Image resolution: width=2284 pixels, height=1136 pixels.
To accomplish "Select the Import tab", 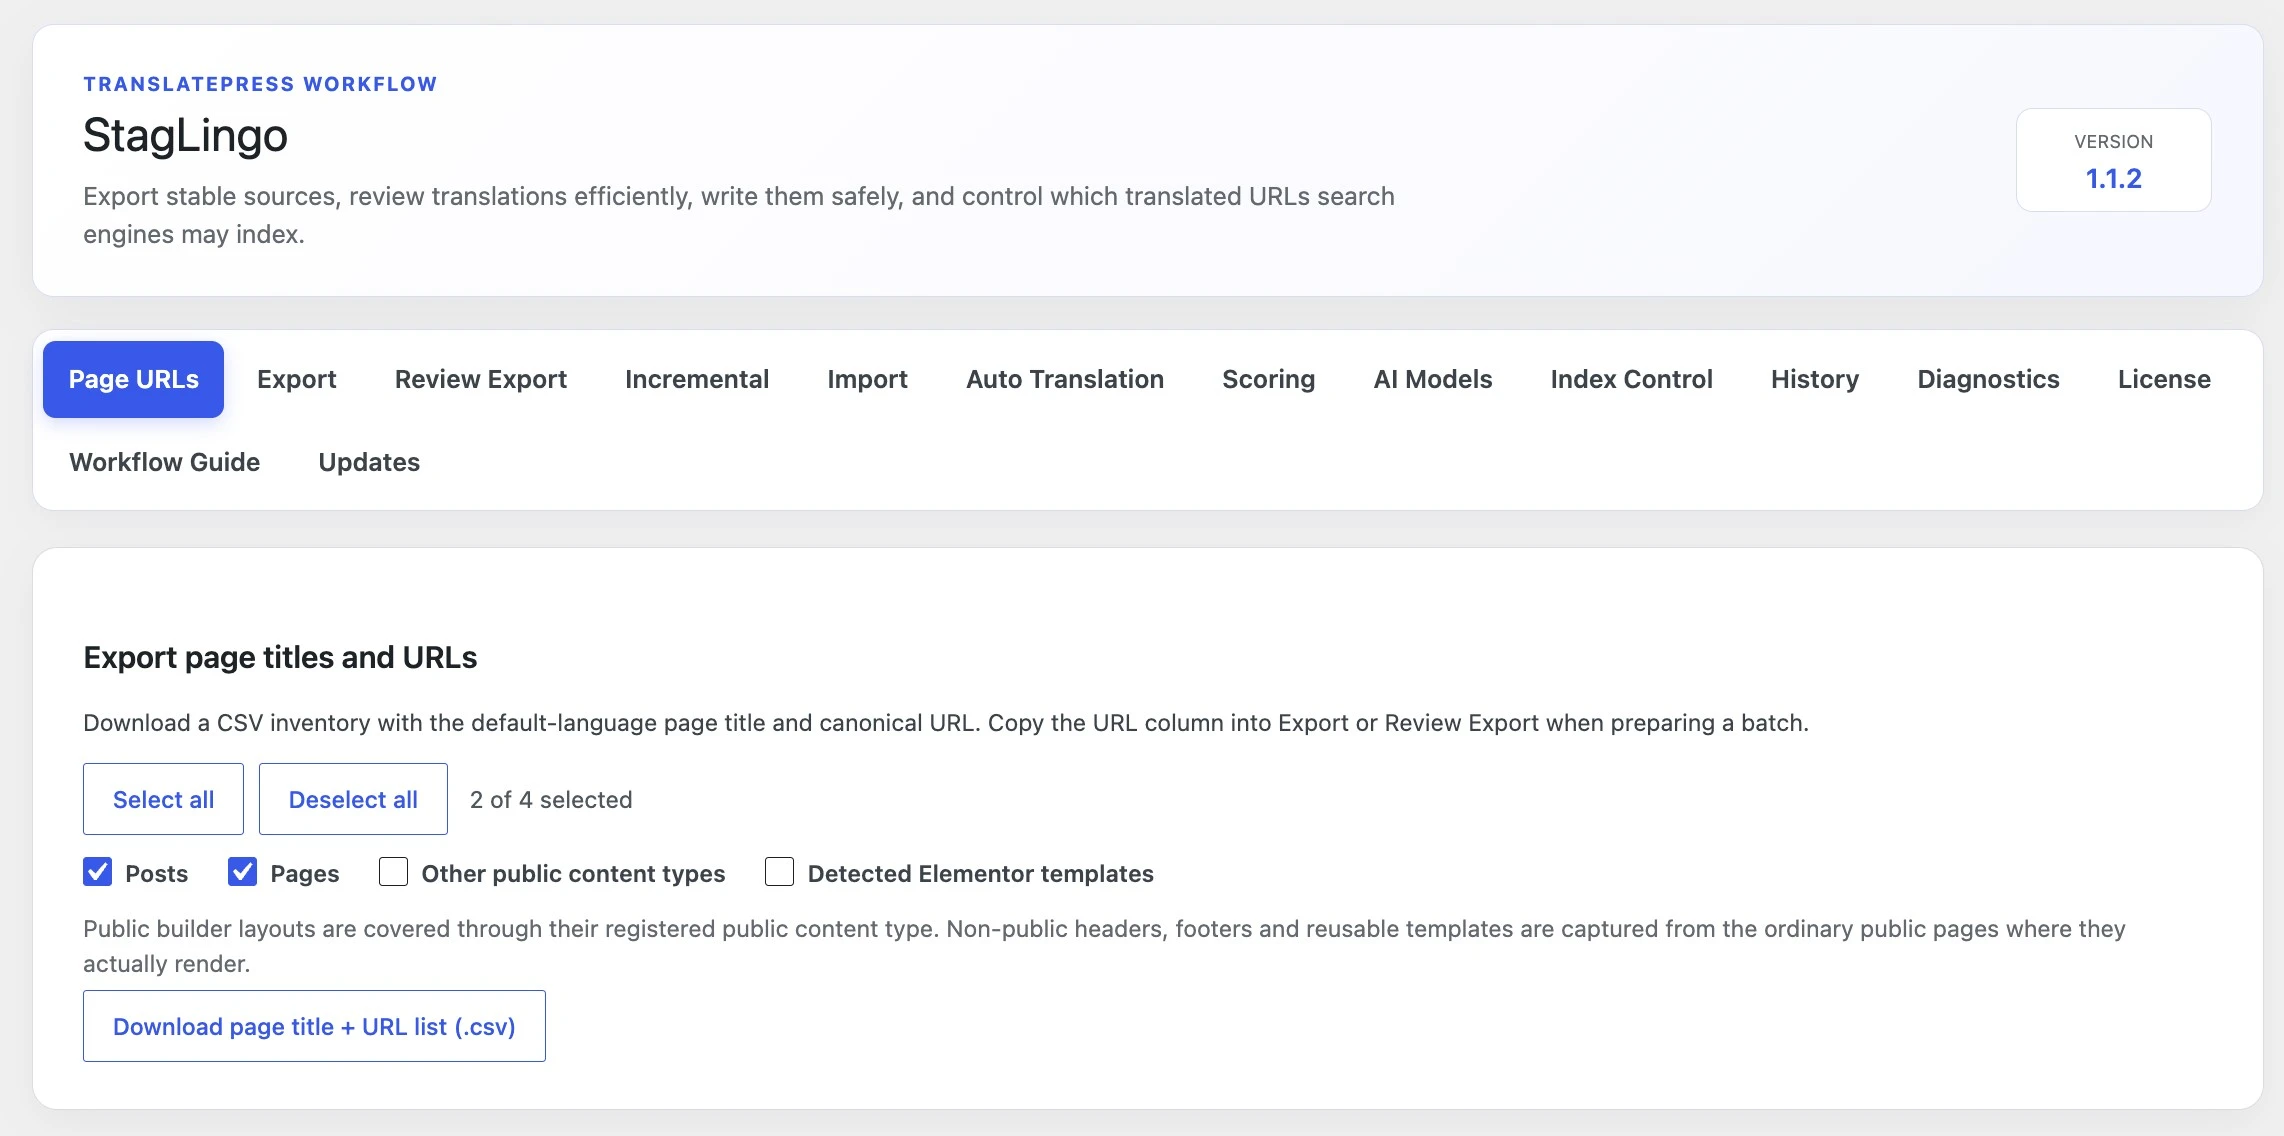I will click(x=867, y=379).
